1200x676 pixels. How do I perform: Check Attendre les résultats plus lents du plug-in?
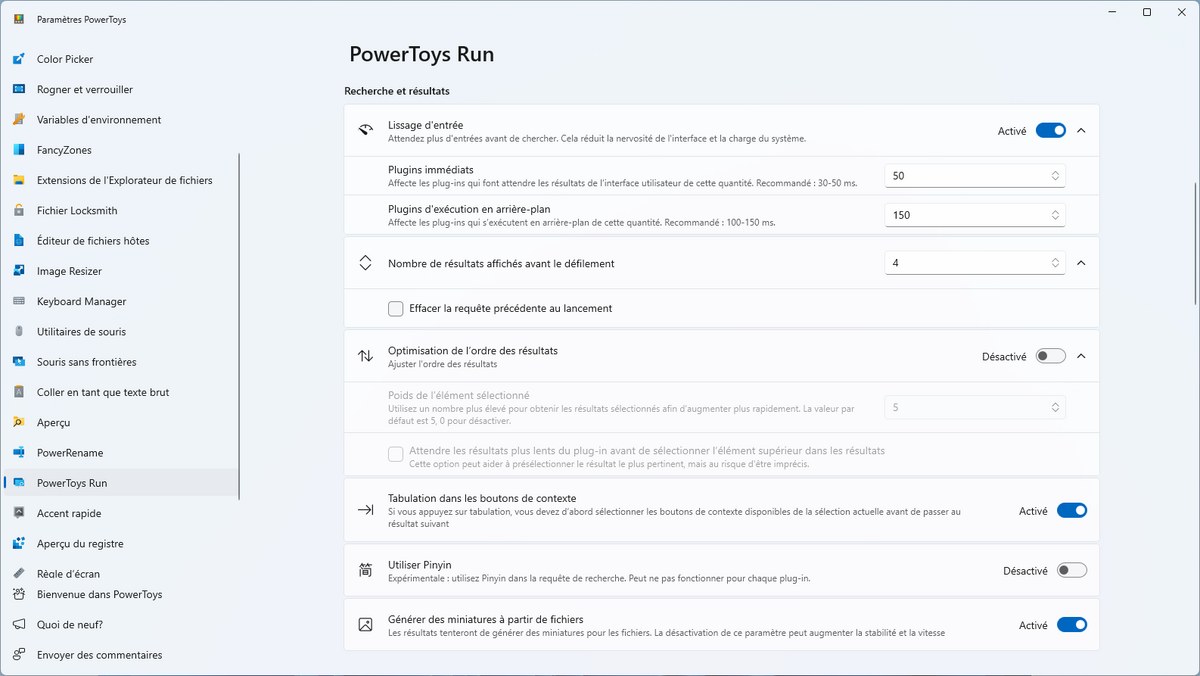pyautogui.click(x=396, y=454)
